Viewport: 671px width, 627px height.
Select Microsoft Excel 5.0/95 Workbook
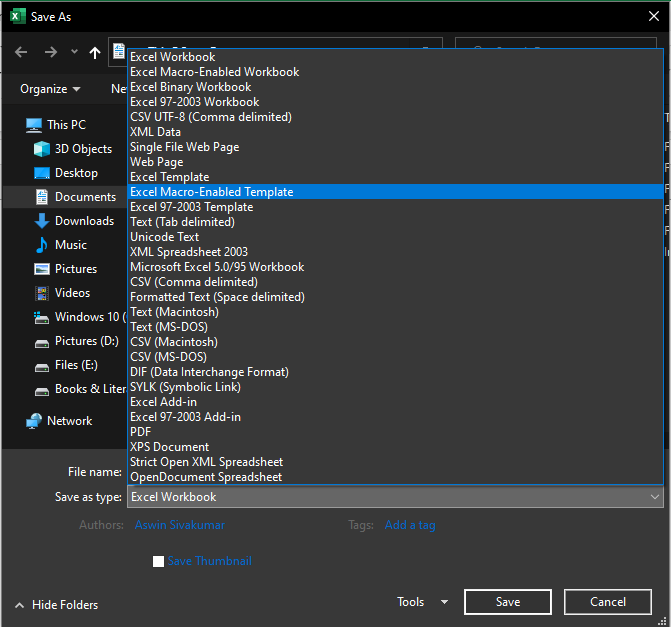395,267
